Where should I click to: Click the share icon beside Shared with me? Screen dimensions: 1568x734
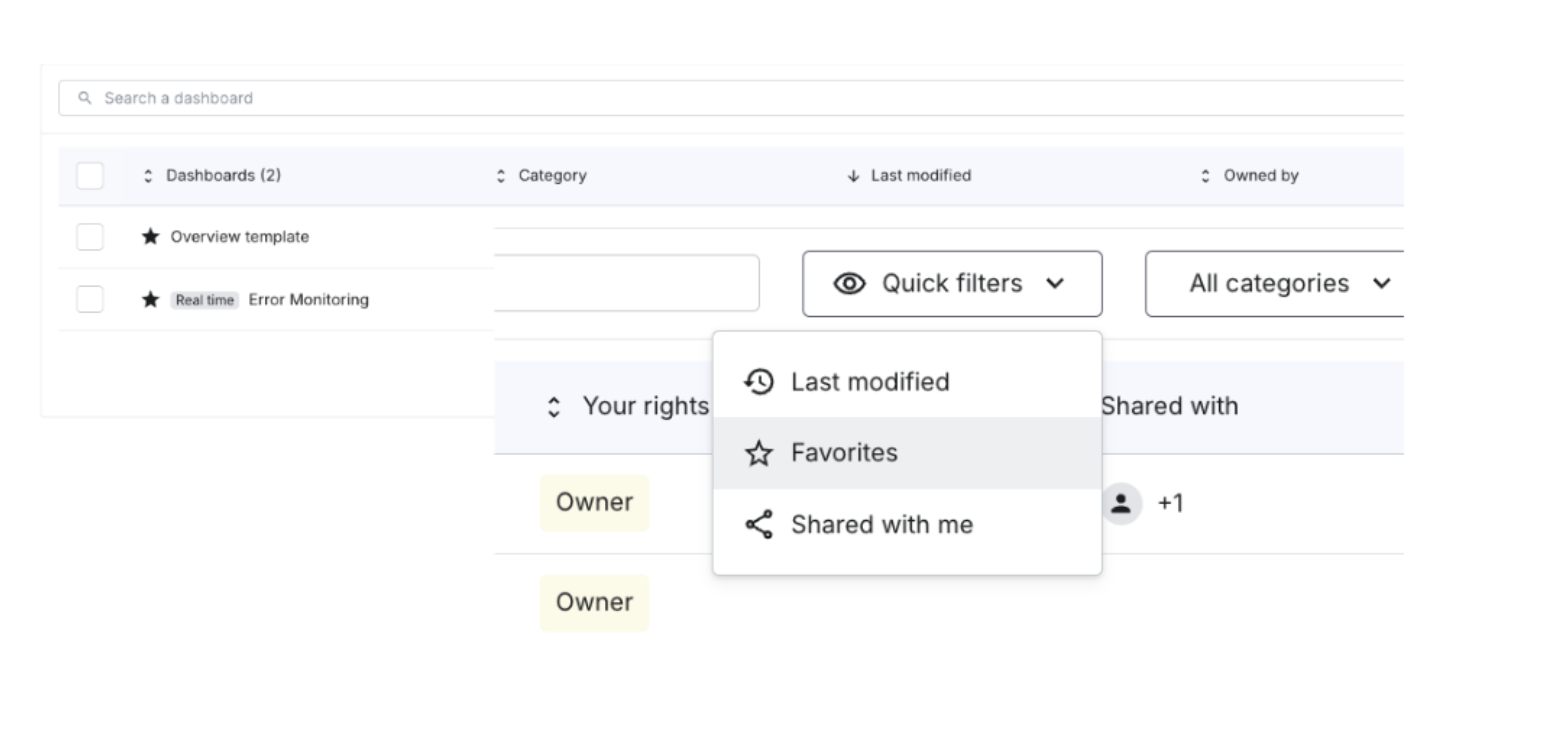[x=759, y=525]
